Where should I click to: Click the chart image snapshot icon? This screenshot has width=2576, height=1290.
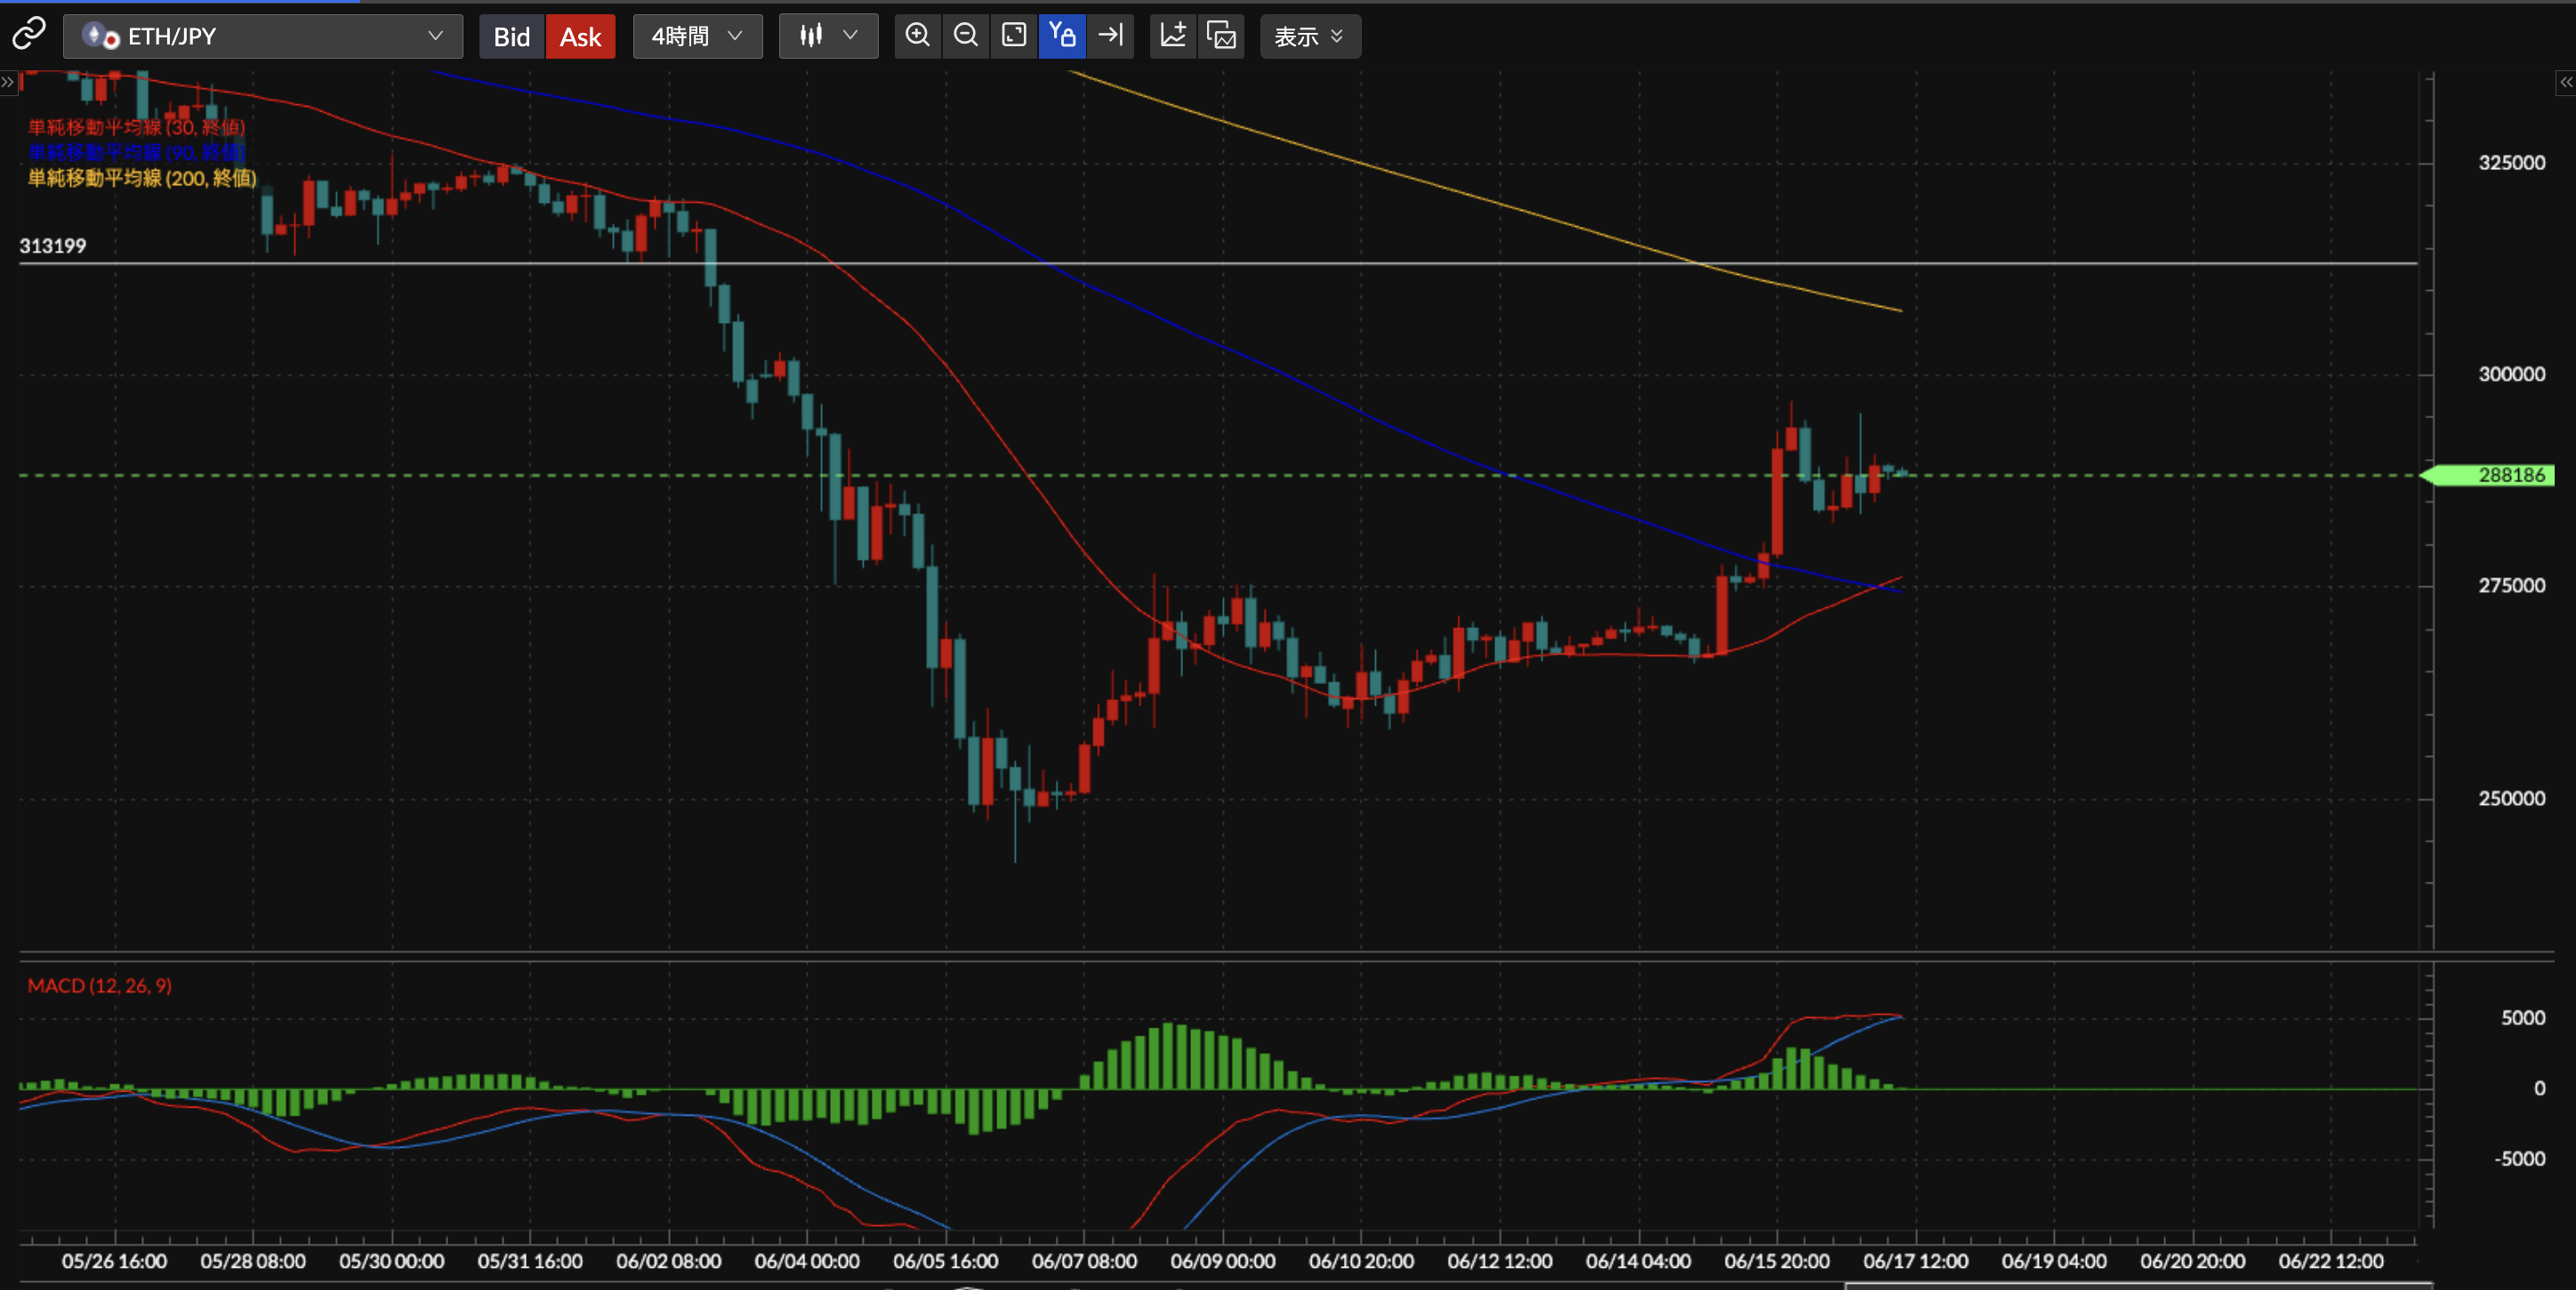[1221, 36]
